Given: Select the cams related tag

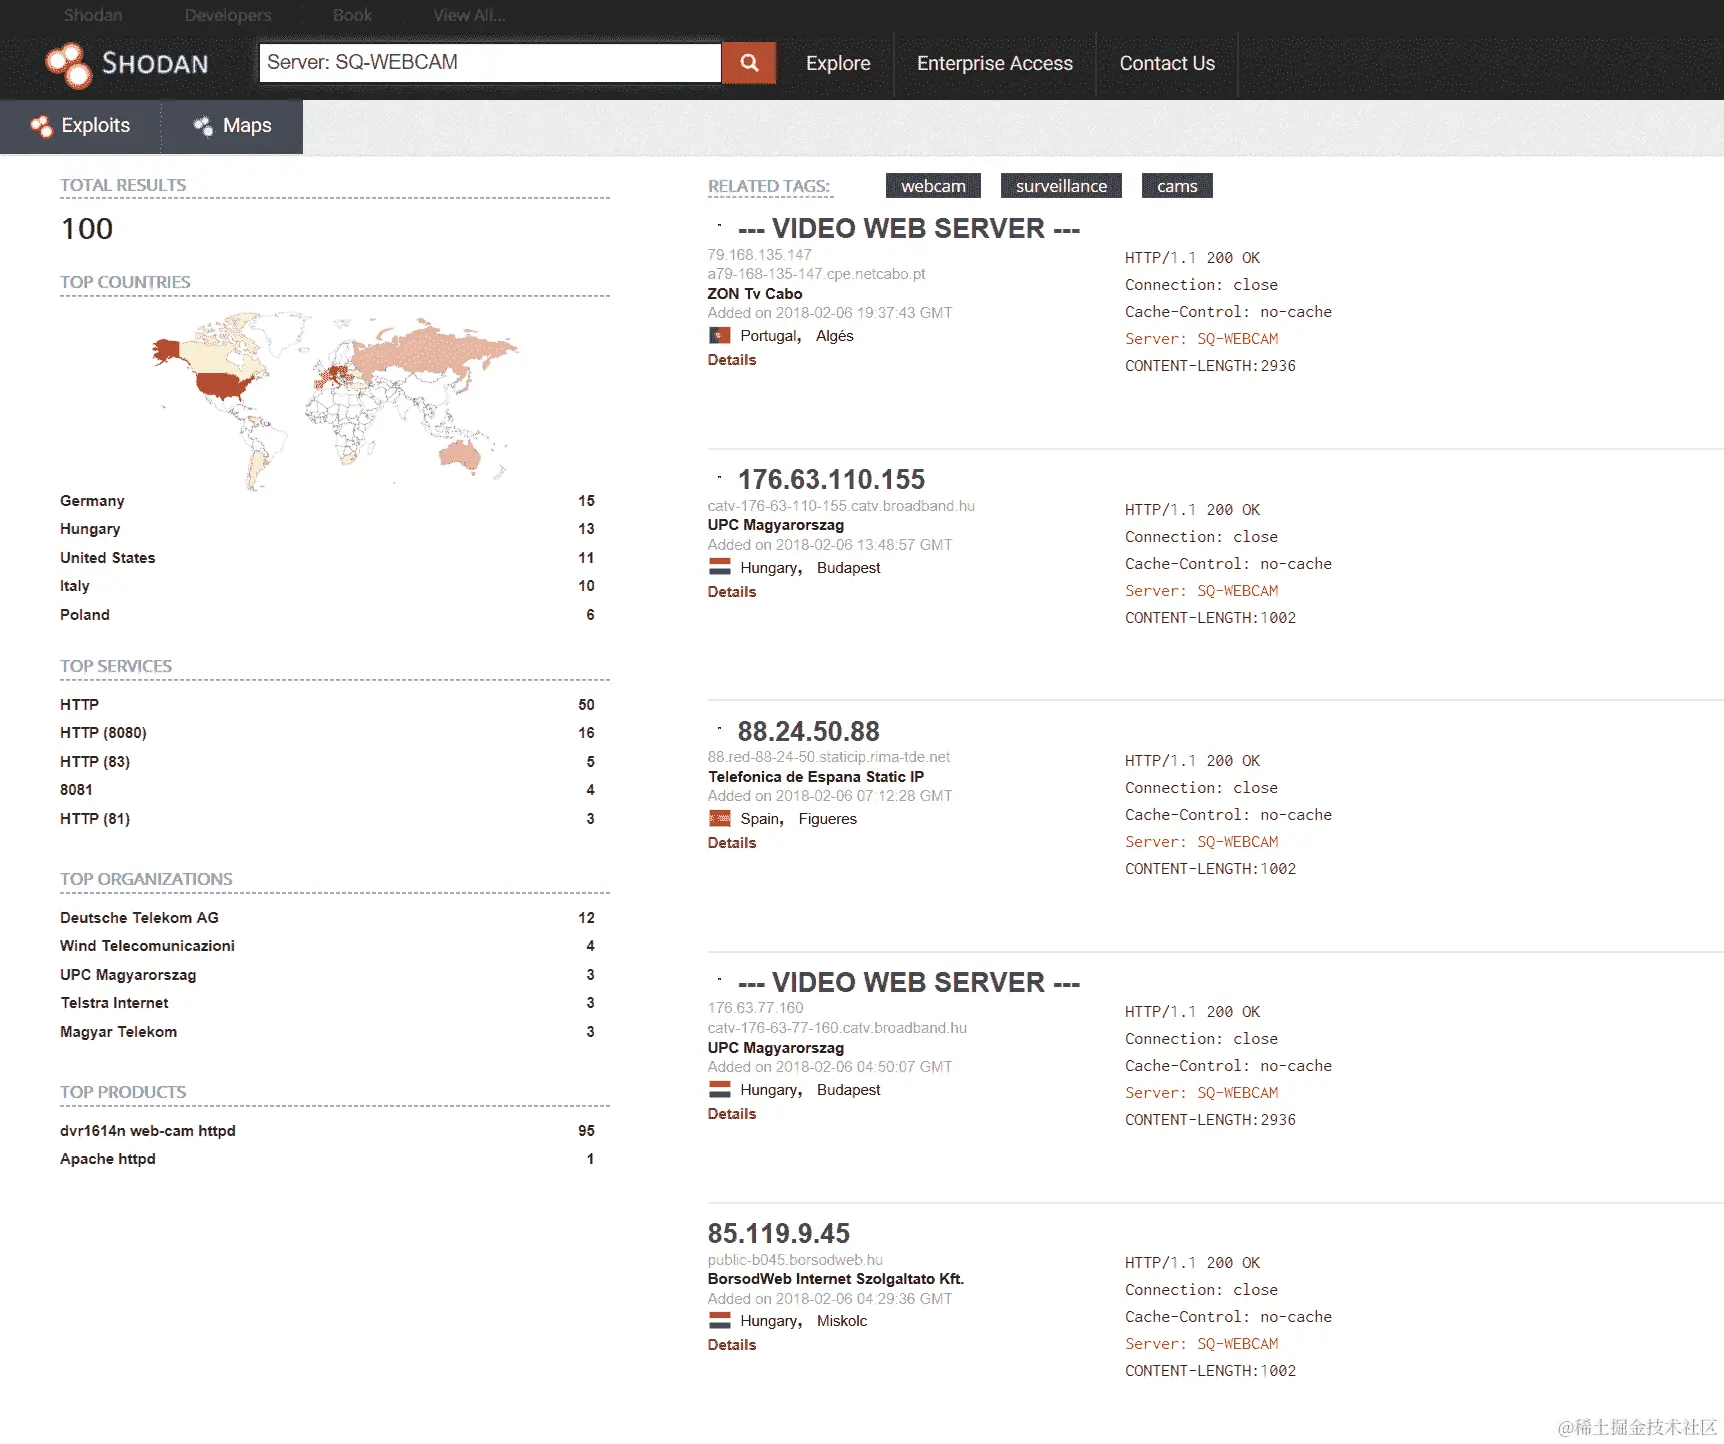Looking at the screenshot, I should tap(1177, 186).
